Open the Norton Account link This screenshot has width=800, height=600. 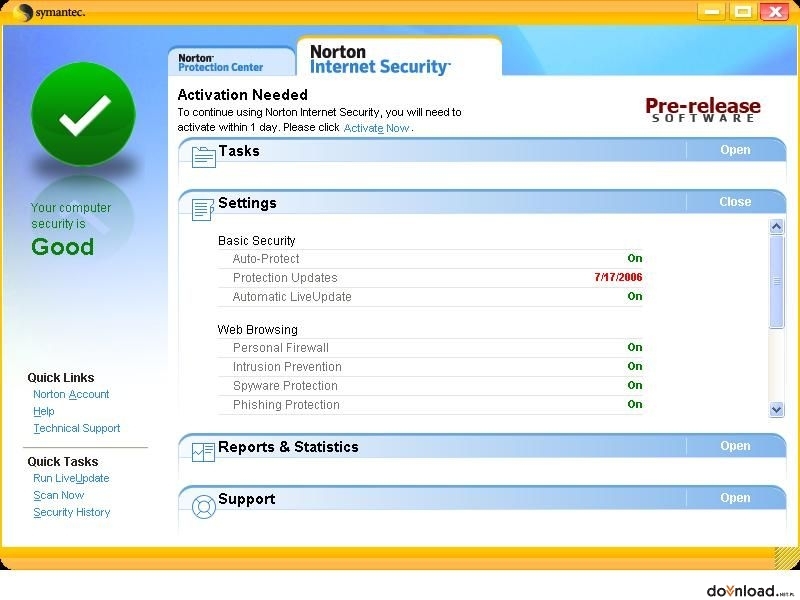(x=71, y=394)
